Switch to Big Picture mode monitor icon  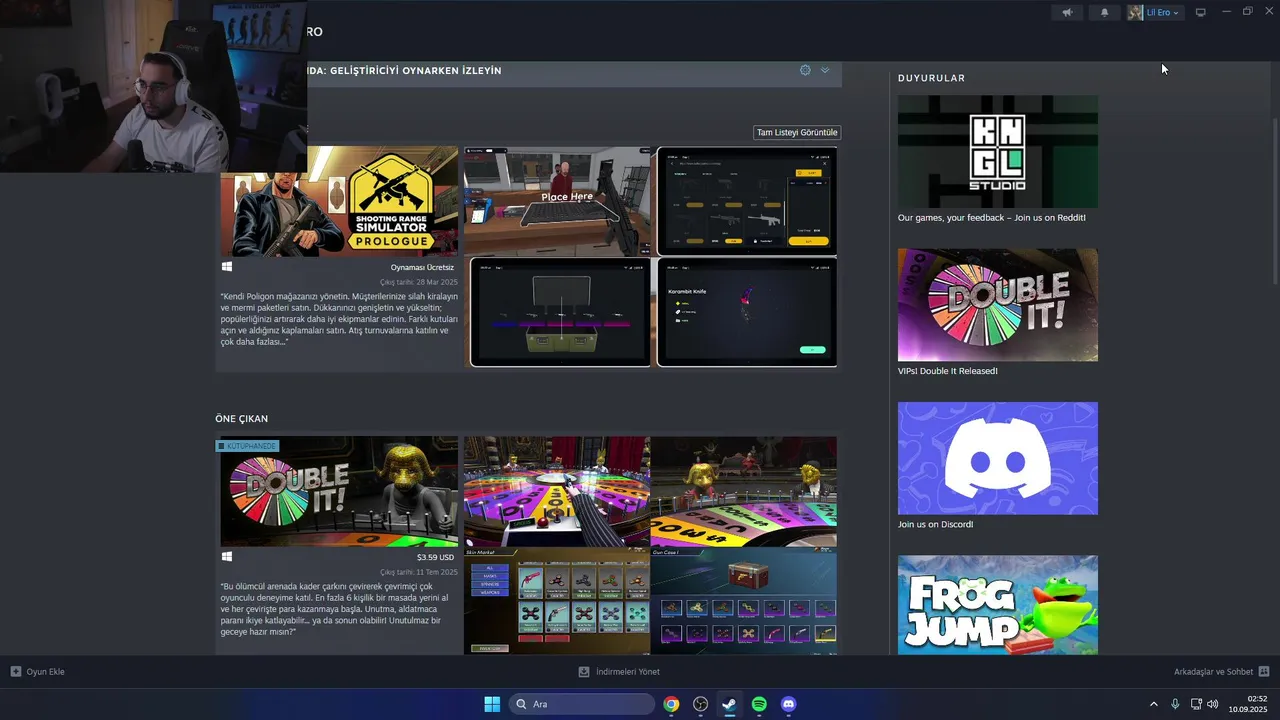1201,12
